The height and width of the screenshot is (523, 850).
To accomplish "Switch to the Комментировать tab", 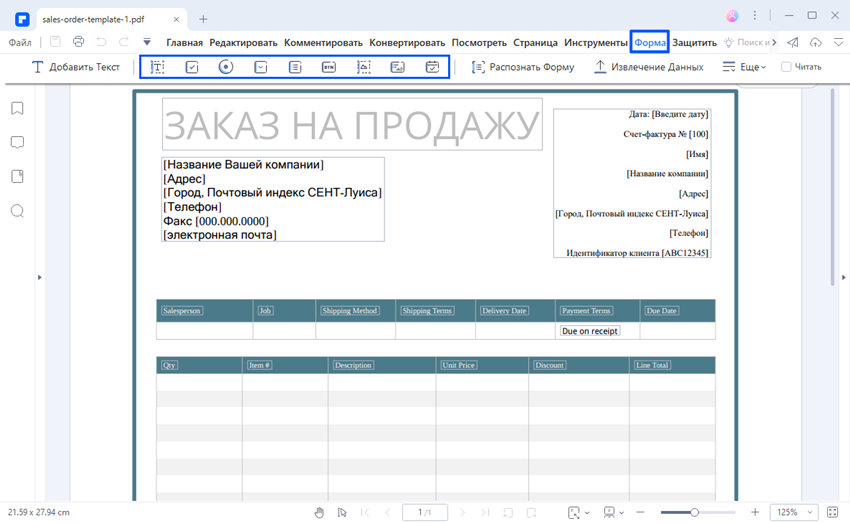I will click(324, 42).
